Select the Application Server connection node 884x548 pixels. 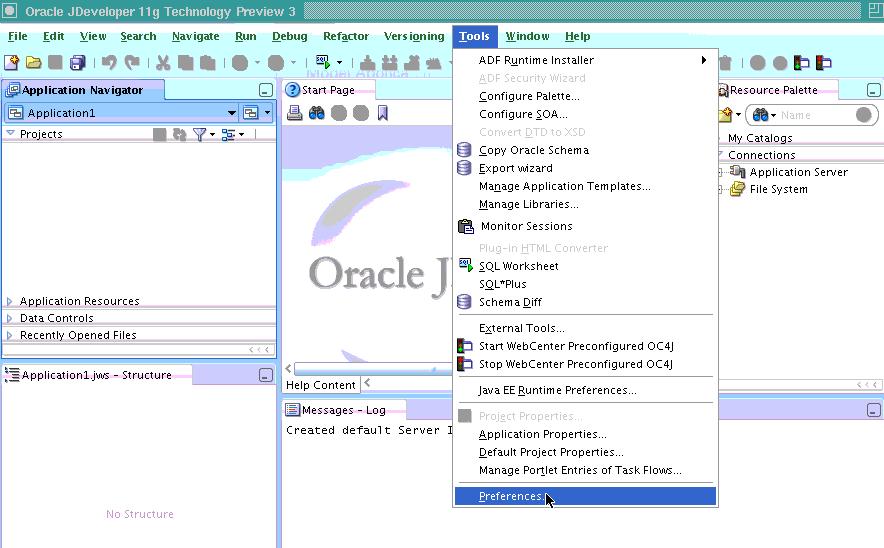pyautogui.click(x=798, y=172)
